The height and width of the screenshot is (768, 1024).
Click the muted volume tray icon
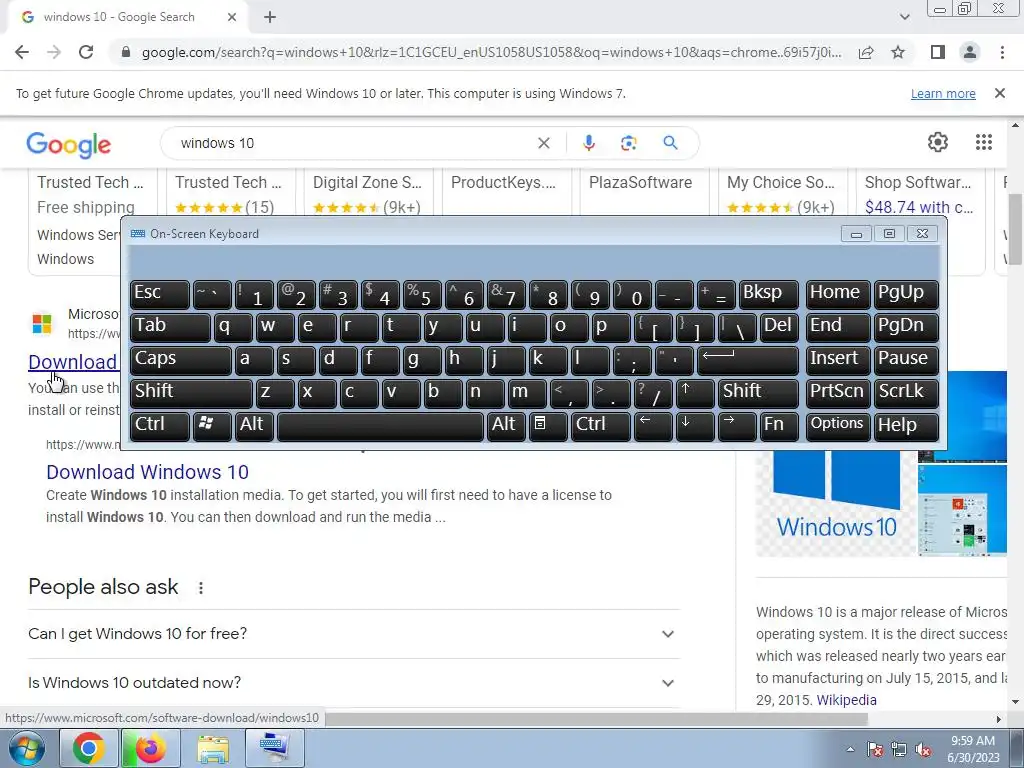click(x=923, y=749)
